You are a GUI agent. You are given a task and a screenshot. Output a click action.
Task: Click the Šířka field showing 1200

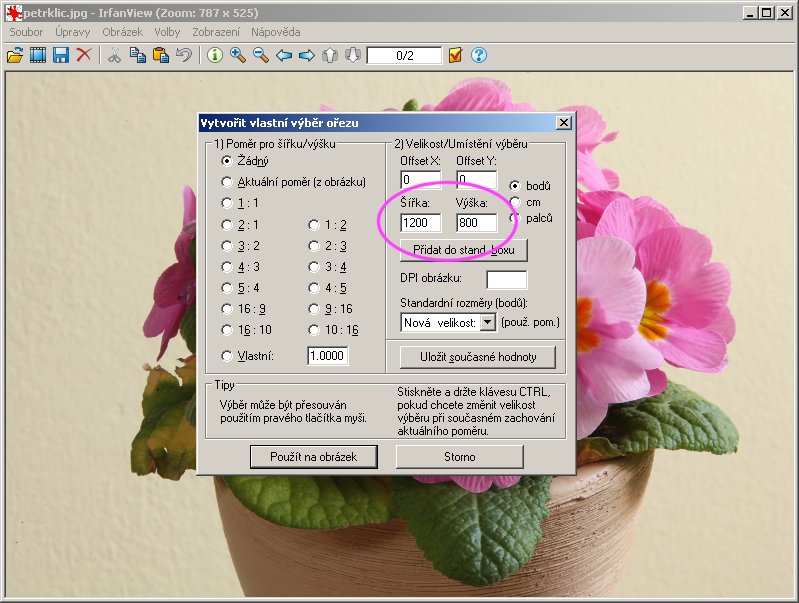420,223
